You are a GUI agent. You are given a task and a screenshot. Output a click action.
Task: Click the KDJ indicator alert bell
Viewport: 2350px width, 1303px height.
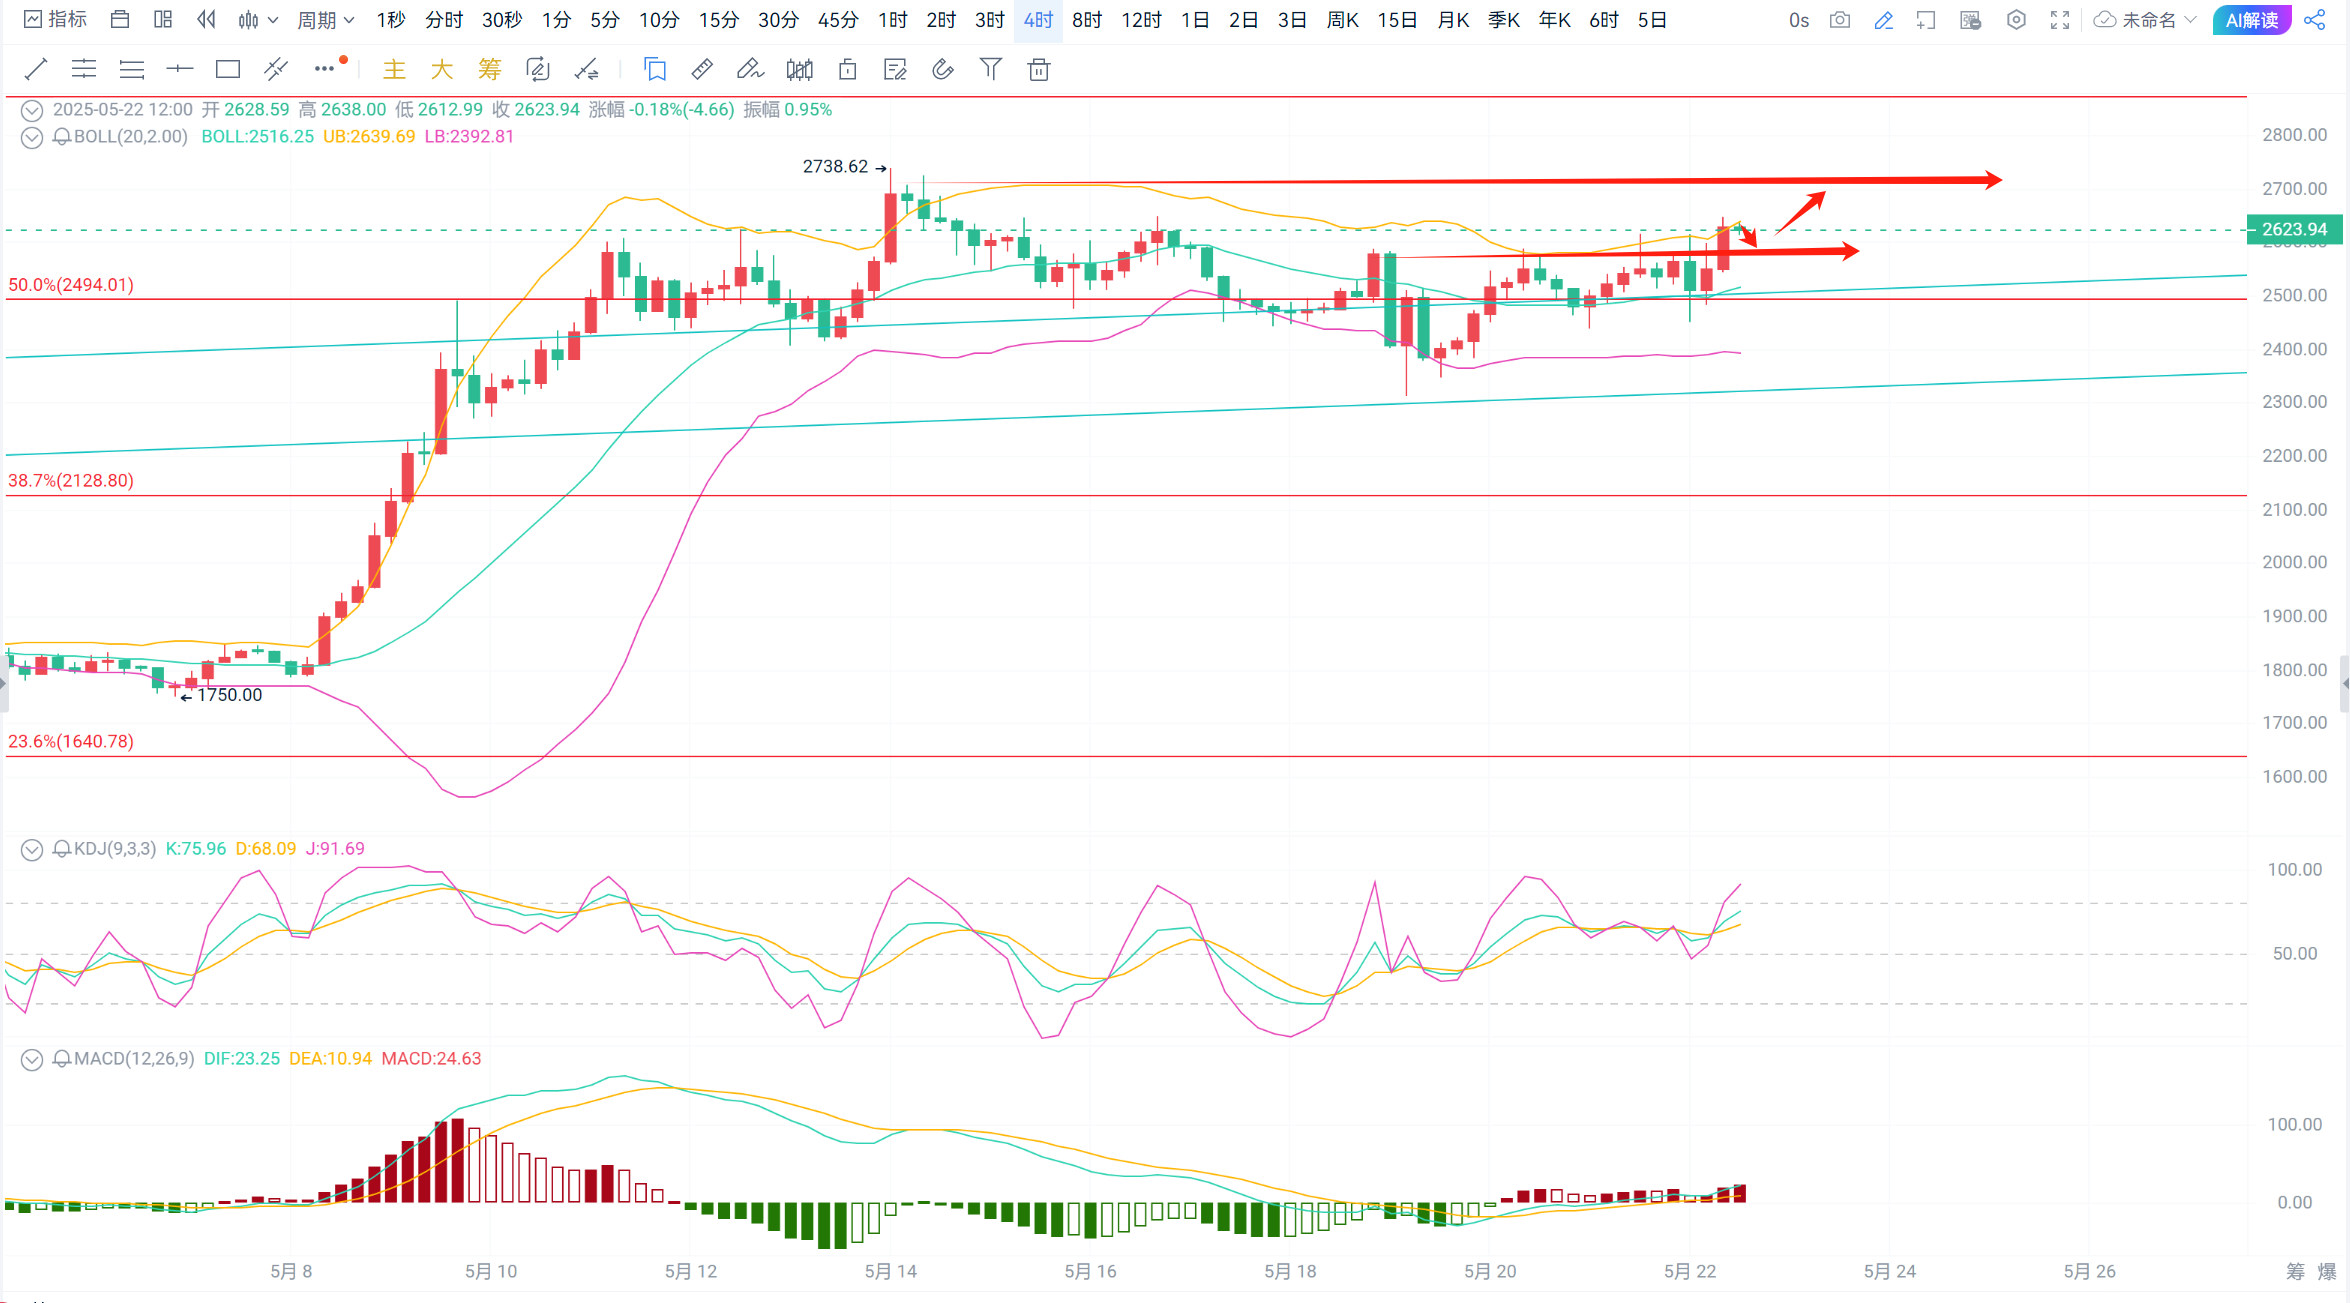(x=62, y=849)
